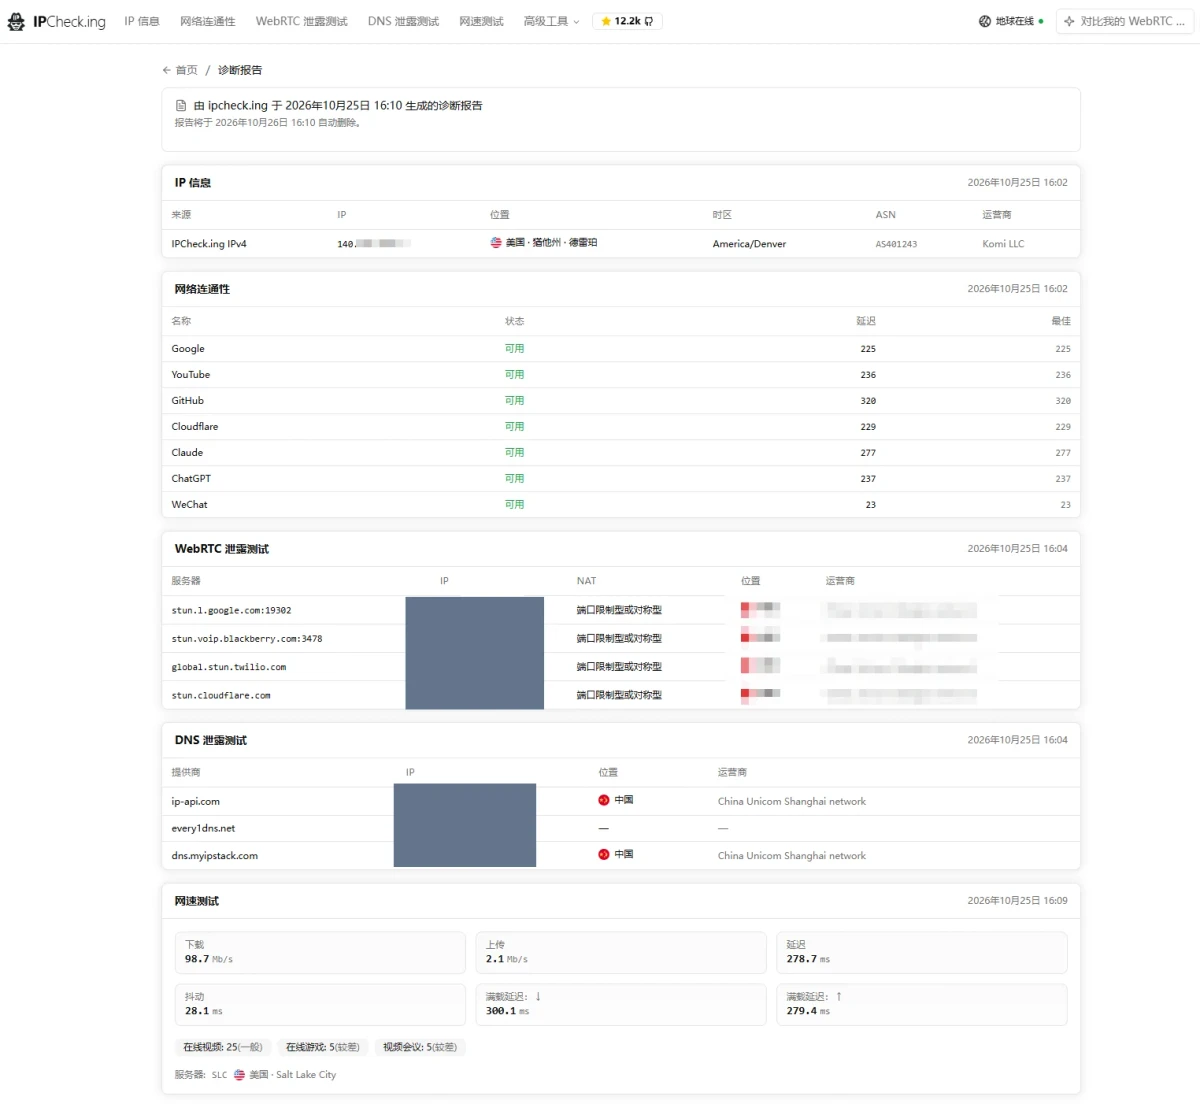Open WebRTC 泄露测试 nav item
The width and height of the screenshot is (1200, 1104).
pyautogui.click(x=302, y=21)
